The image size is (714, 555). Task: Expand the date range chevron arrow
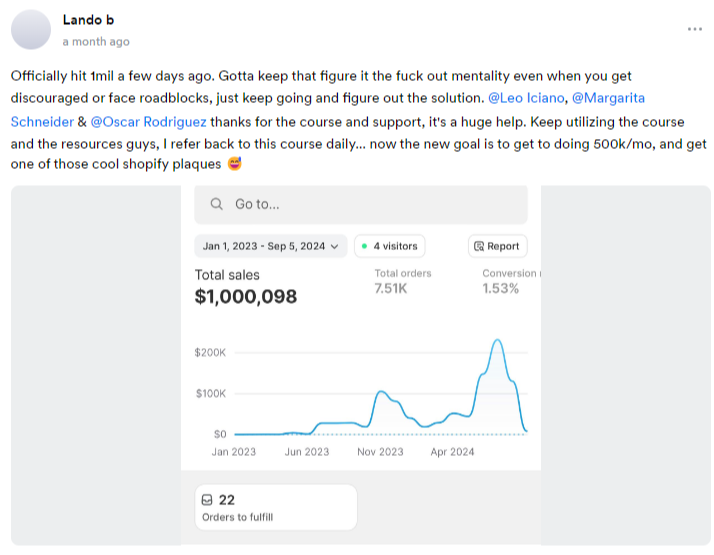(334, 246)
